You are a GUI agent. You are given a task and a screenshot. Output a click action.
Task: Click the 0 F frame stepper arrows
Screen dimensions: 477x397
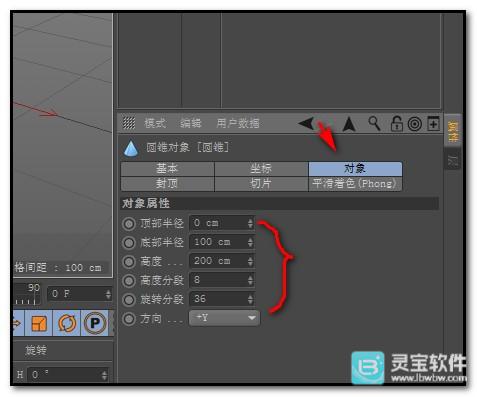pos(108,294)
